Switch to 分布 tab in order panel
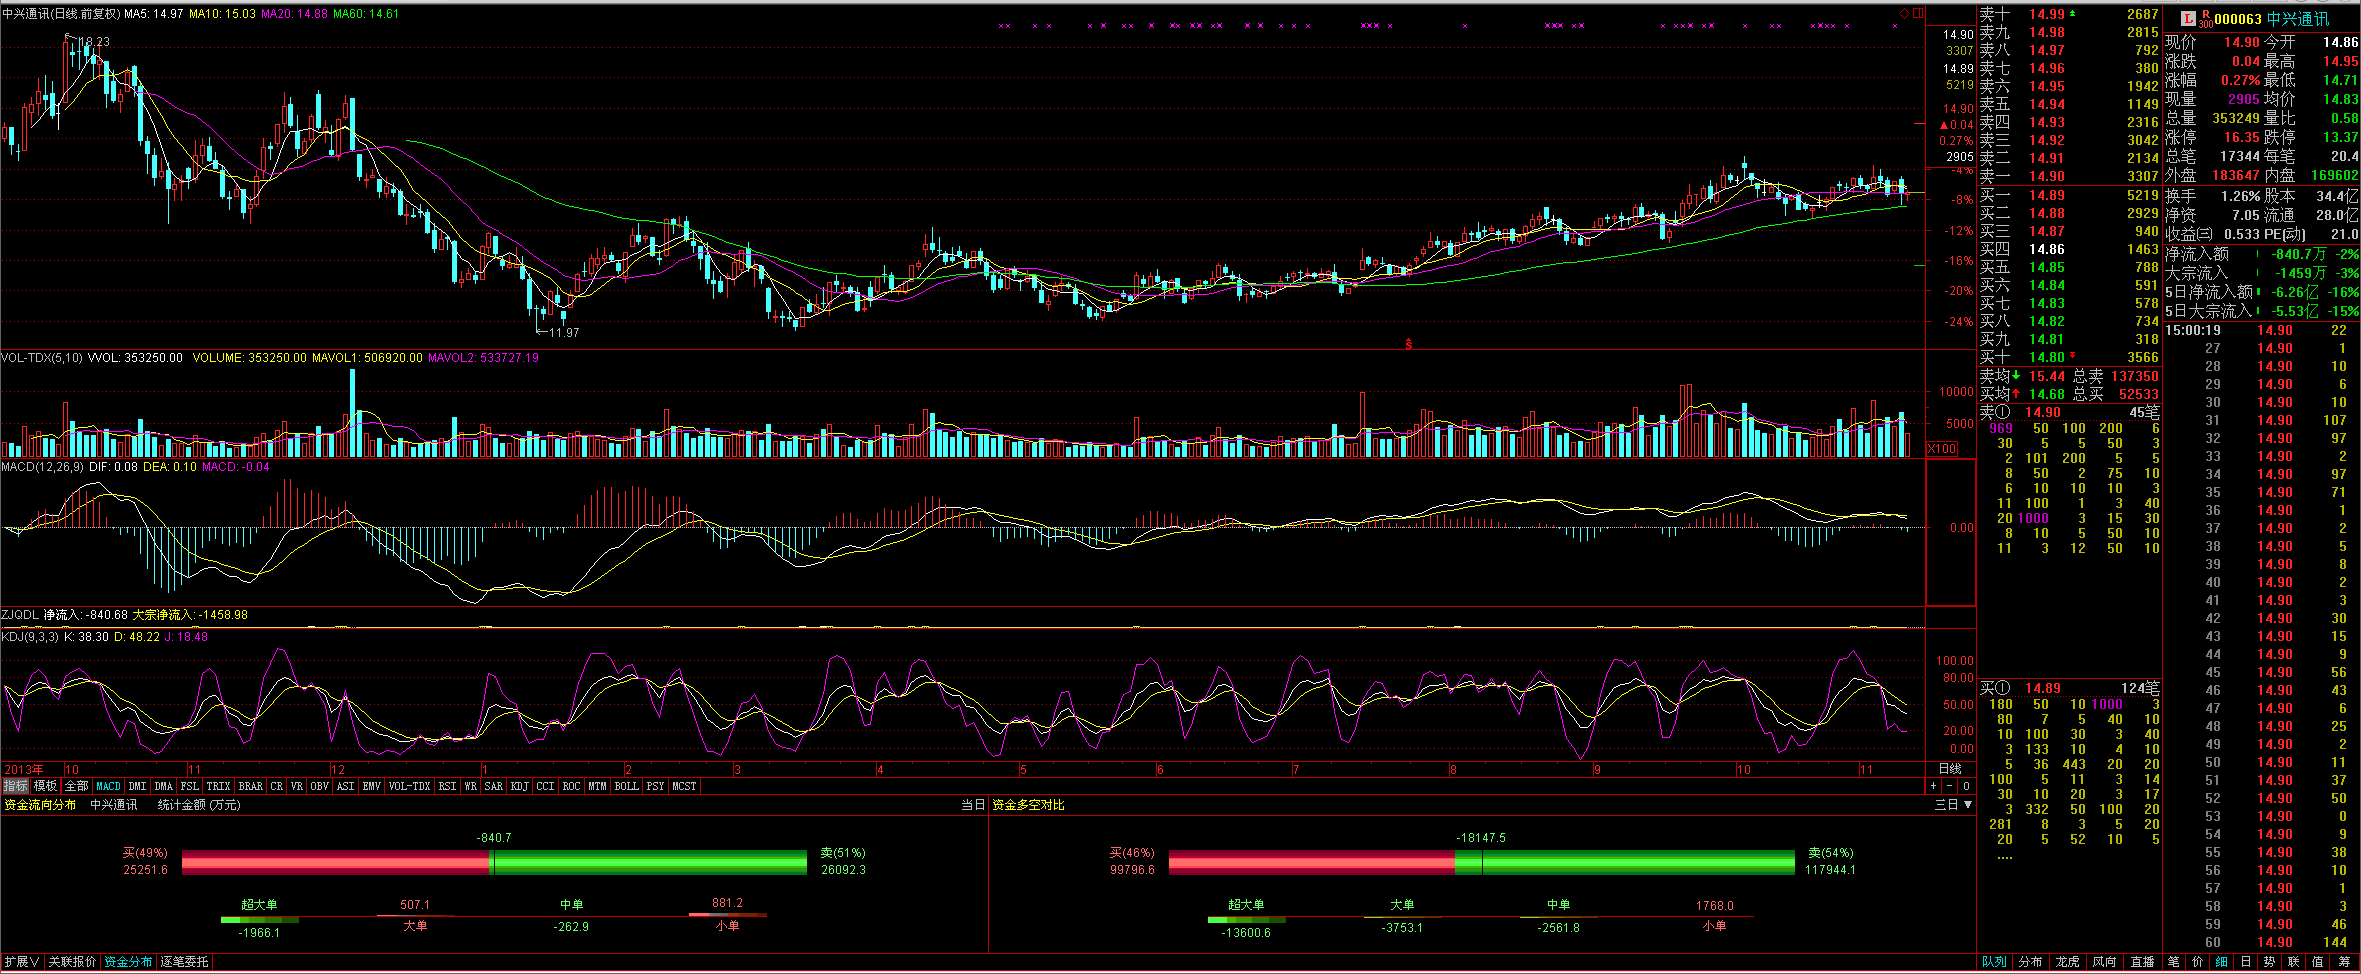This screenshot has width=2361, height=974. click(2030, 962)
